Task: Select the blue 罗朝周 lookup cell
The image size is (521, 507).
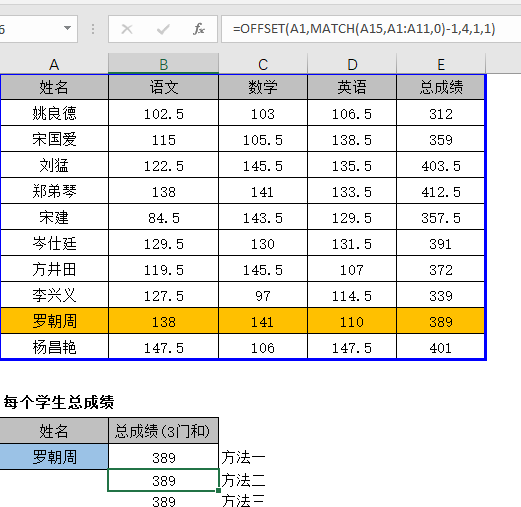Action: point(54,456)
